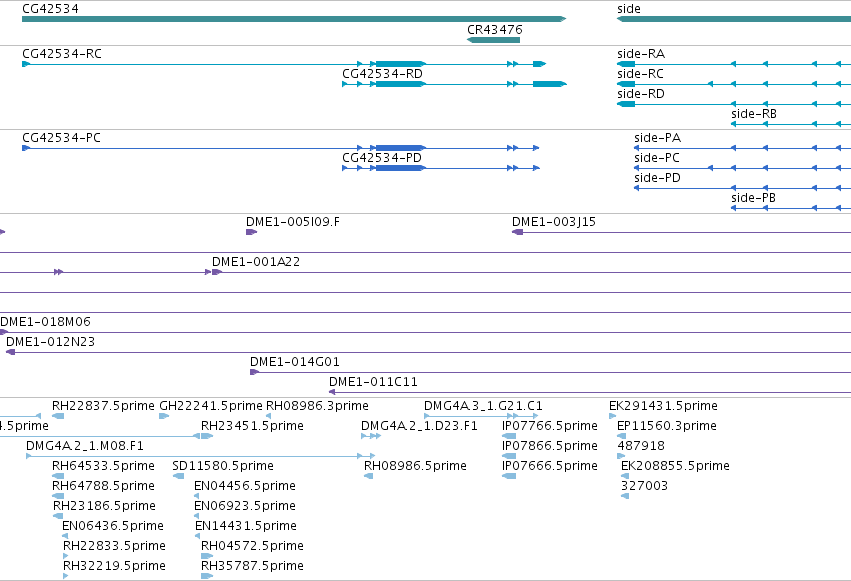The width and height of the screenshot is (851, 581).
Task: Click the GH22241.5prime EST label
Action: [x=211, y=406]
